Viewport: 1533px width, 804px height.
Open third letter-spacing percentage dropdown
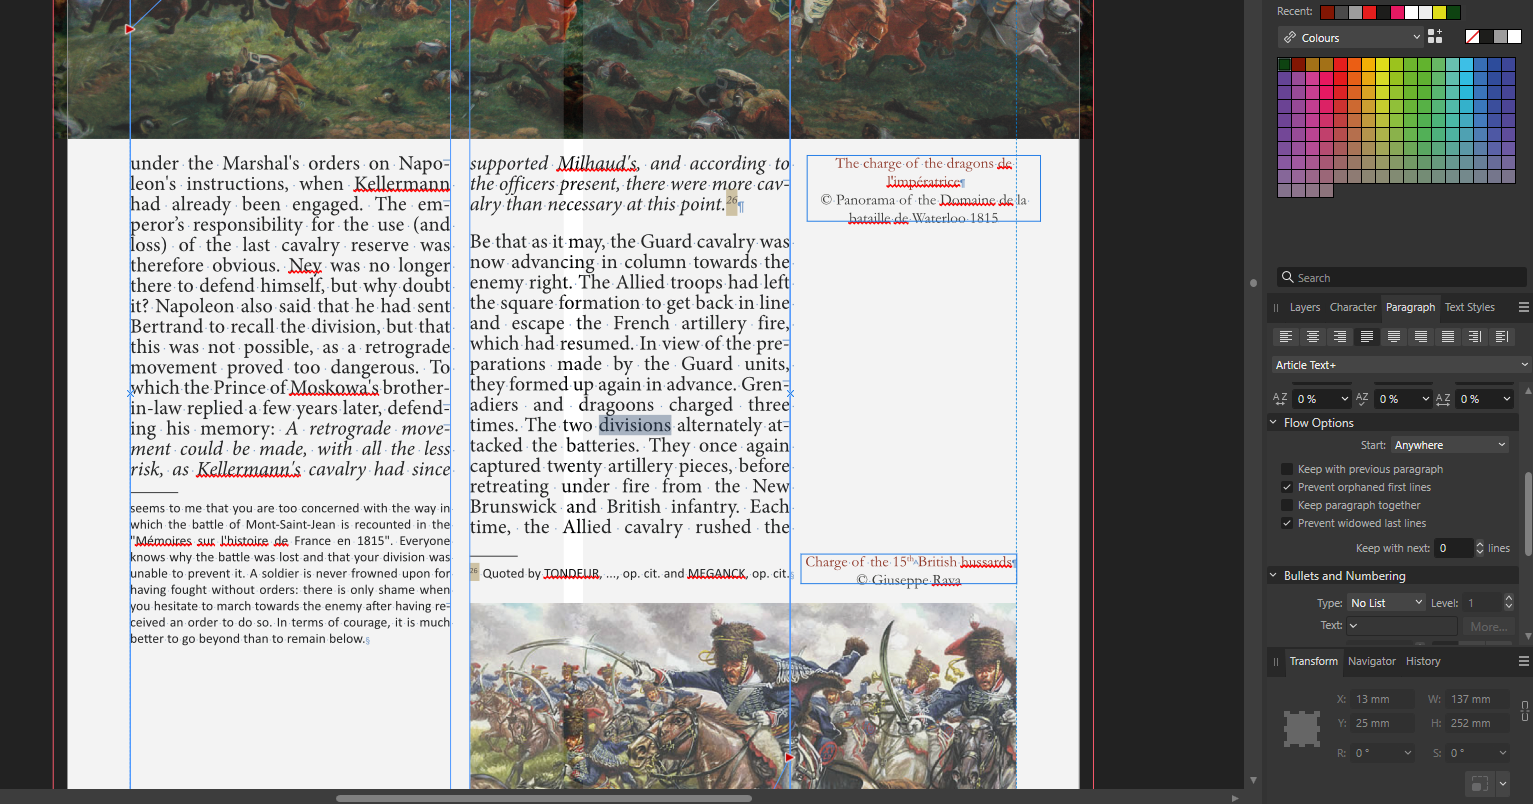1507,399
